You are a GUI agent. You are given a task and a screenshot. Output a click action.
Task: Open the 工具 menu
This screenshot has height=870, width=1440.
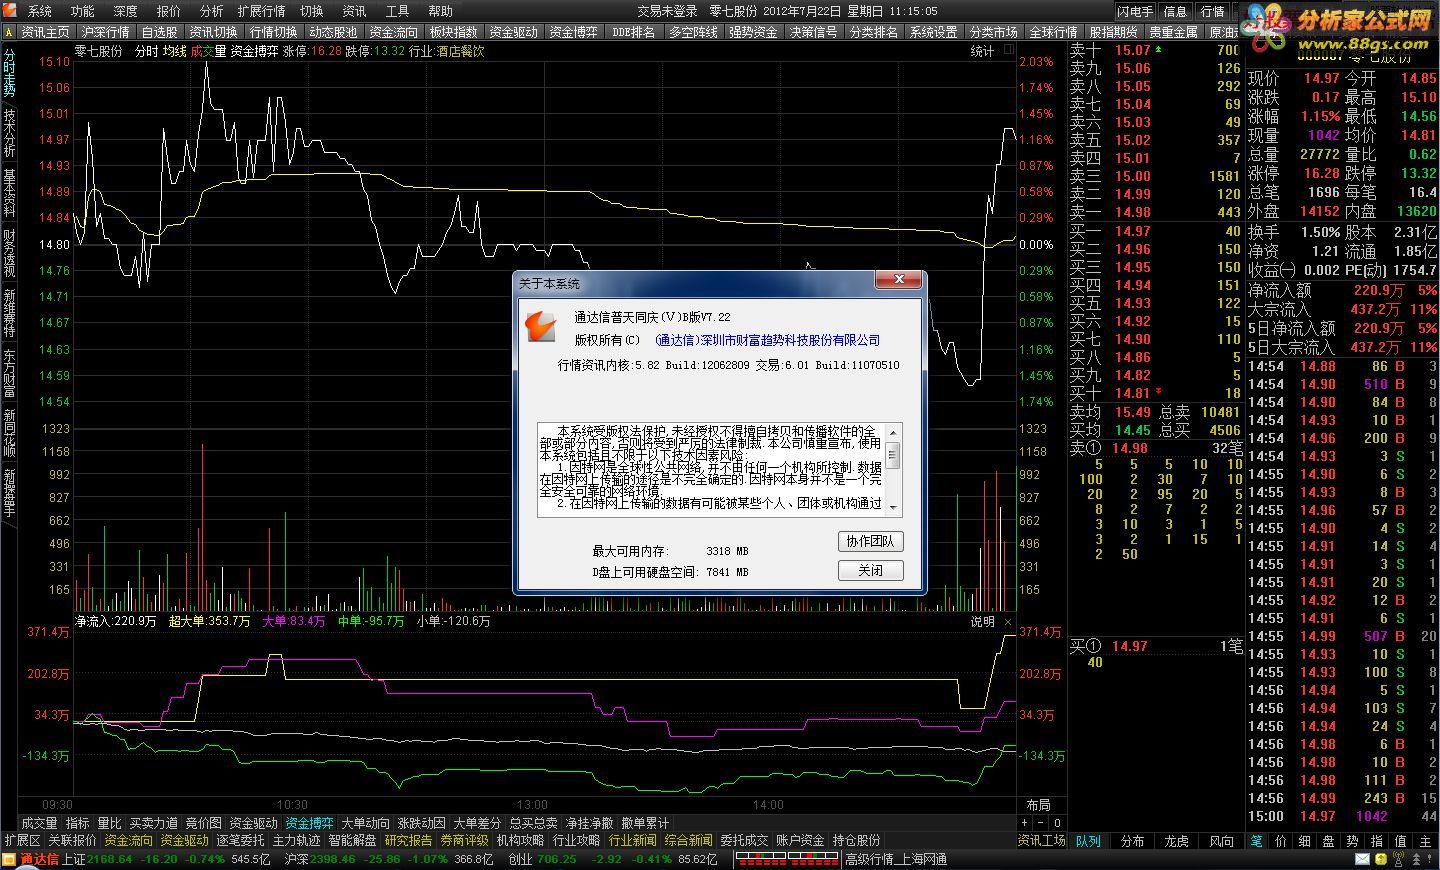397,11
